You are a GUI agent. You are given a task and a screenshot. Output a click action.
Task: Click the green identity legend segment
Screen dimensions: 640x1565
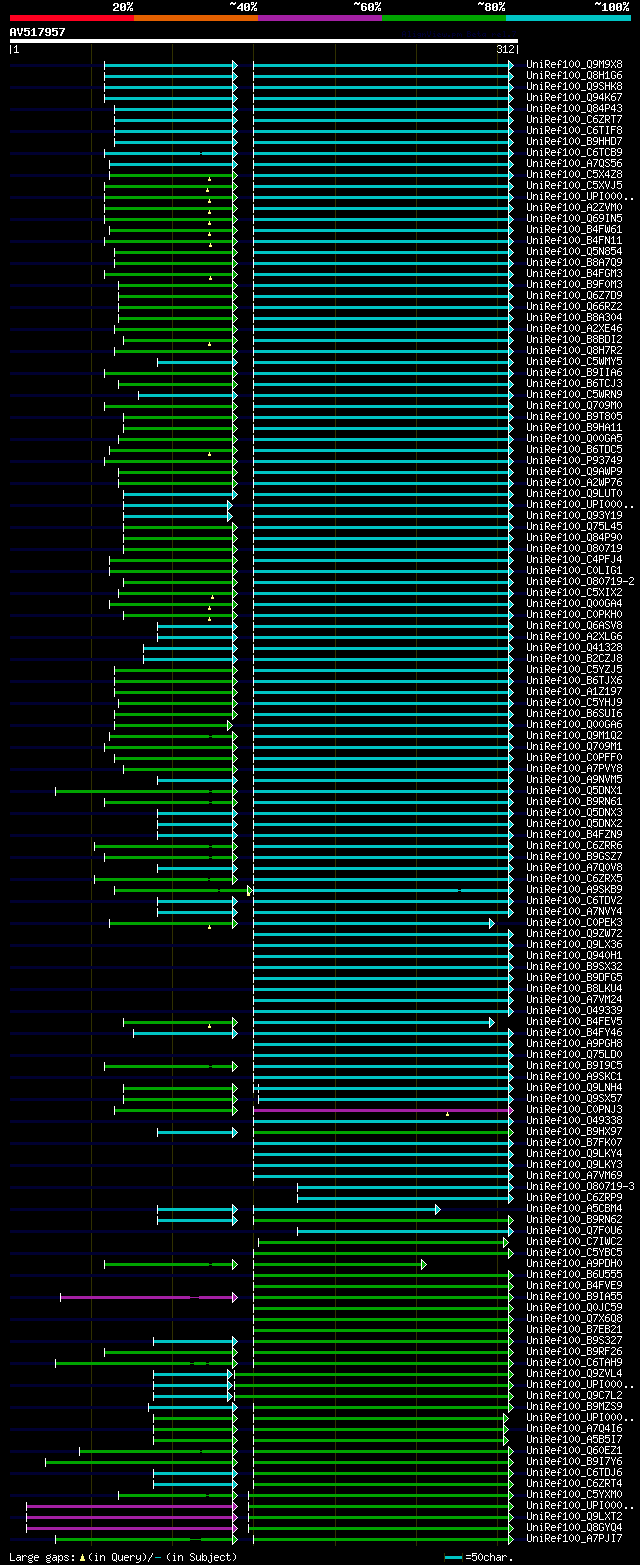pos(444,18)
